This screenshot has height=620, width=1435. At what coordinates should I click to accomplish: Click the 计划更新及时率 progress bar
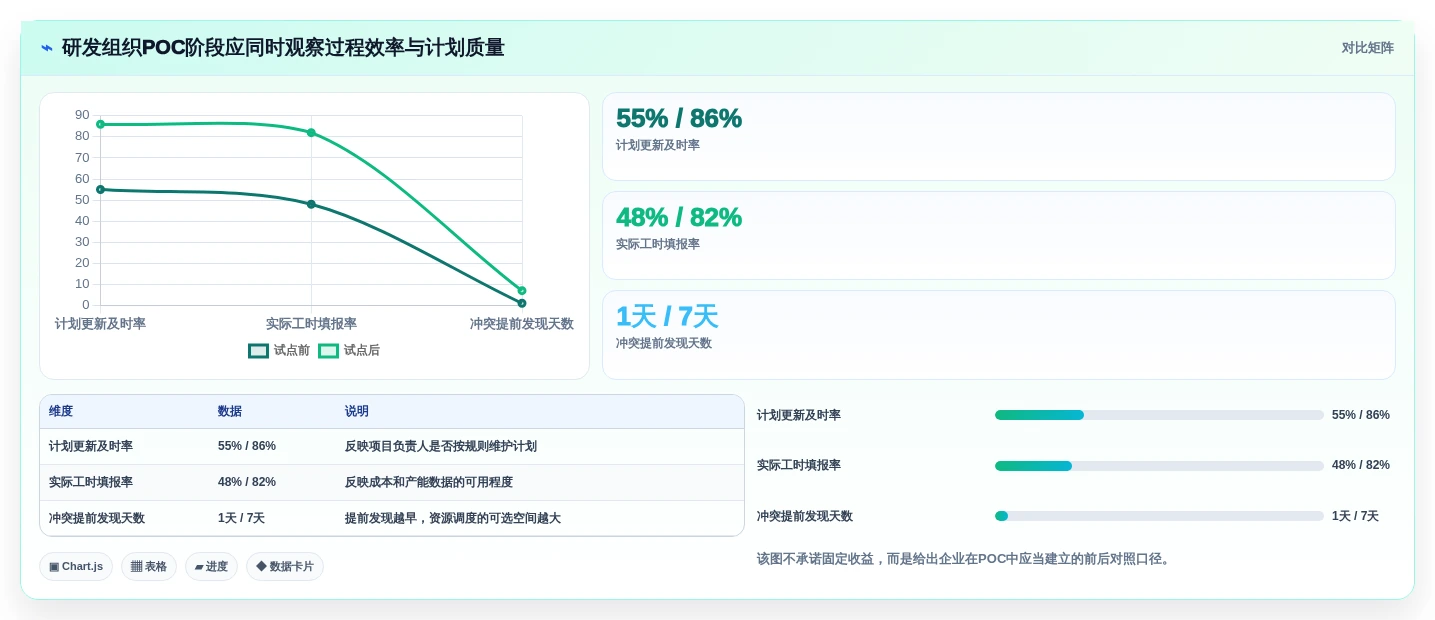click(1159, 415)
